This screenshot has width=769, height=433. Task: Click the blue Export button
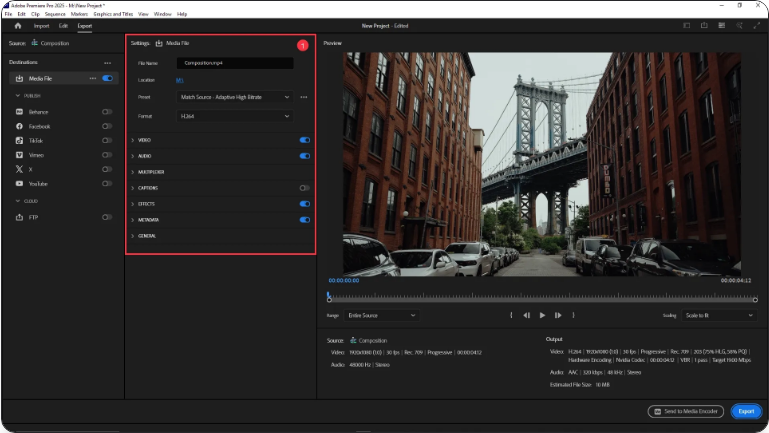point(745,411)
